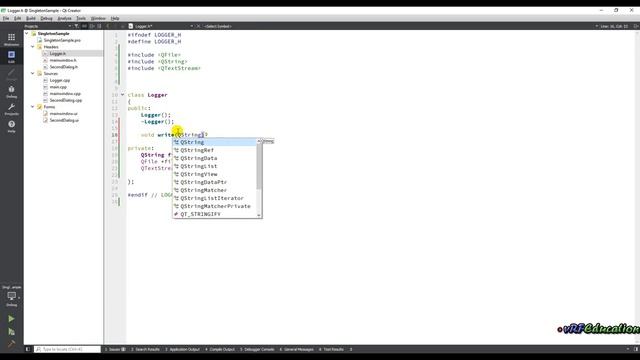Image resolution: width=640 pixels, height=360 pixels.
Task: Open the Help menu
Action: click(115, 18)
